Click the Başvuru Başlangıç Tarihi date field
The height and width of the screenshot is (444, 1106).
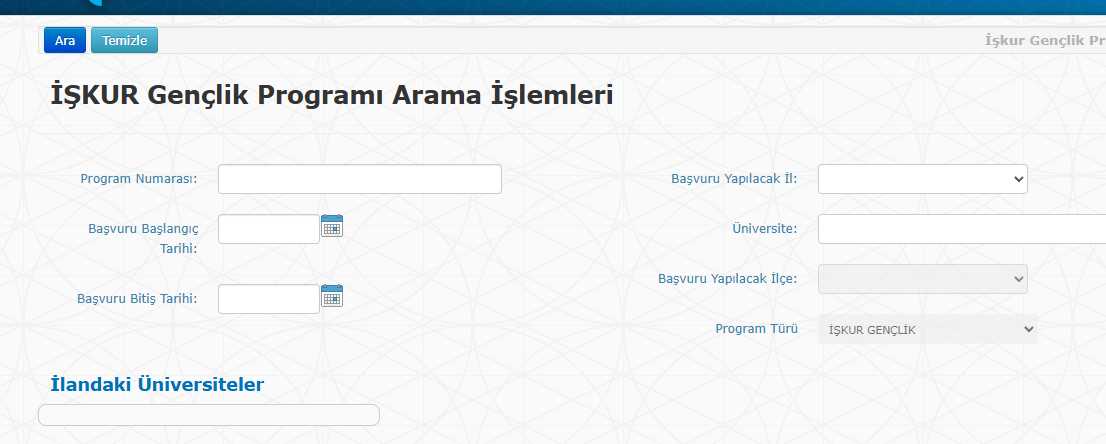click(x=268, y=229)
